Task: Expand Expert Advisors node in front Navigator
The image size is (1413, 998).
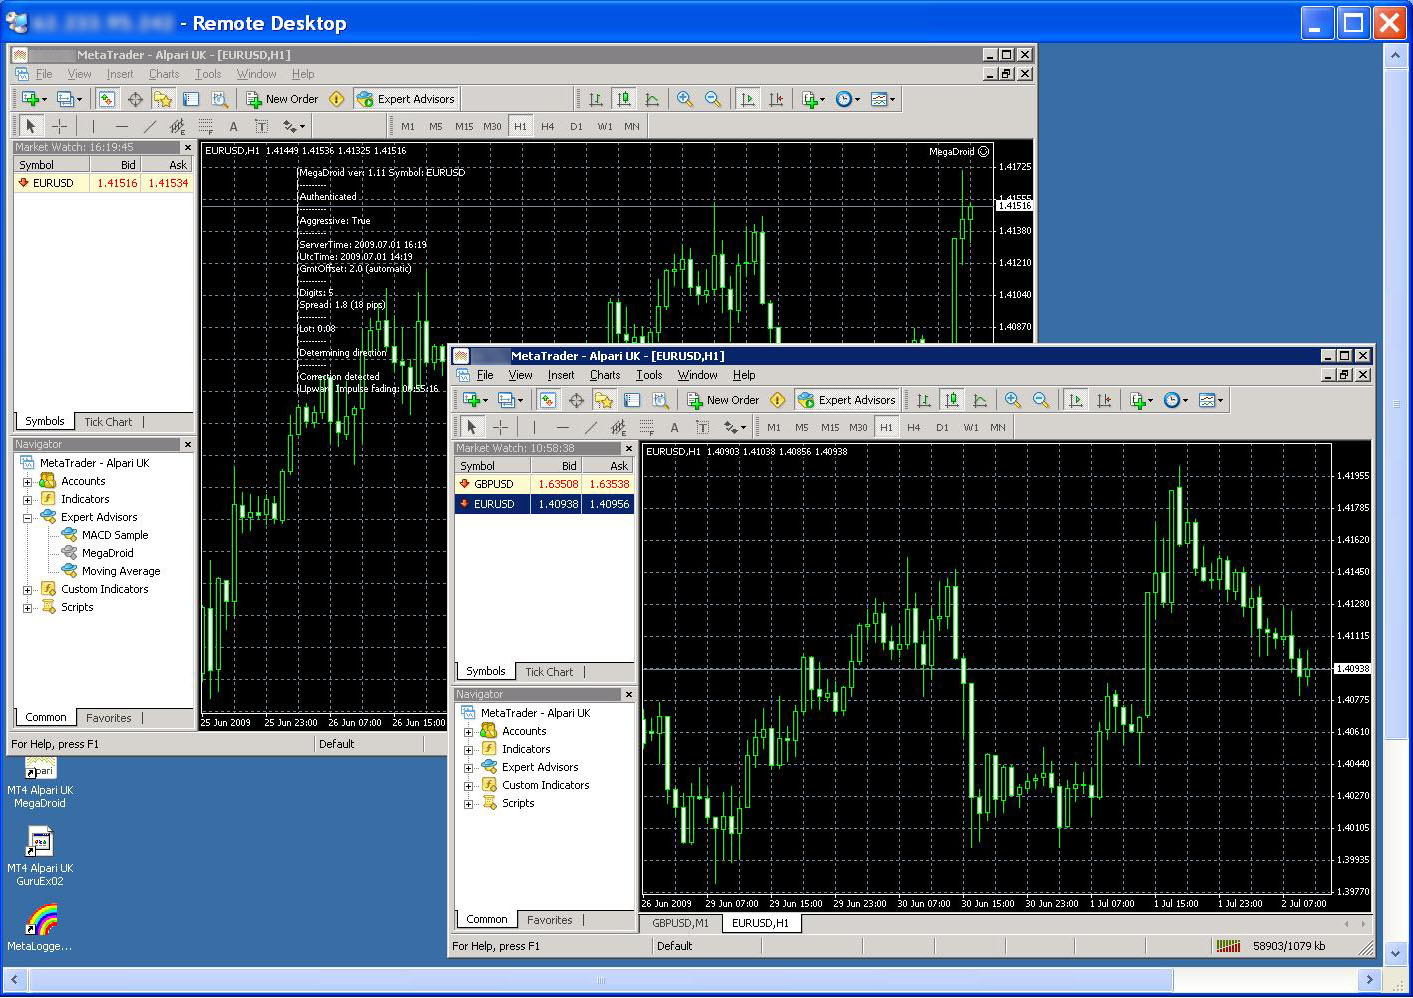Action: (x=468, y=768)
